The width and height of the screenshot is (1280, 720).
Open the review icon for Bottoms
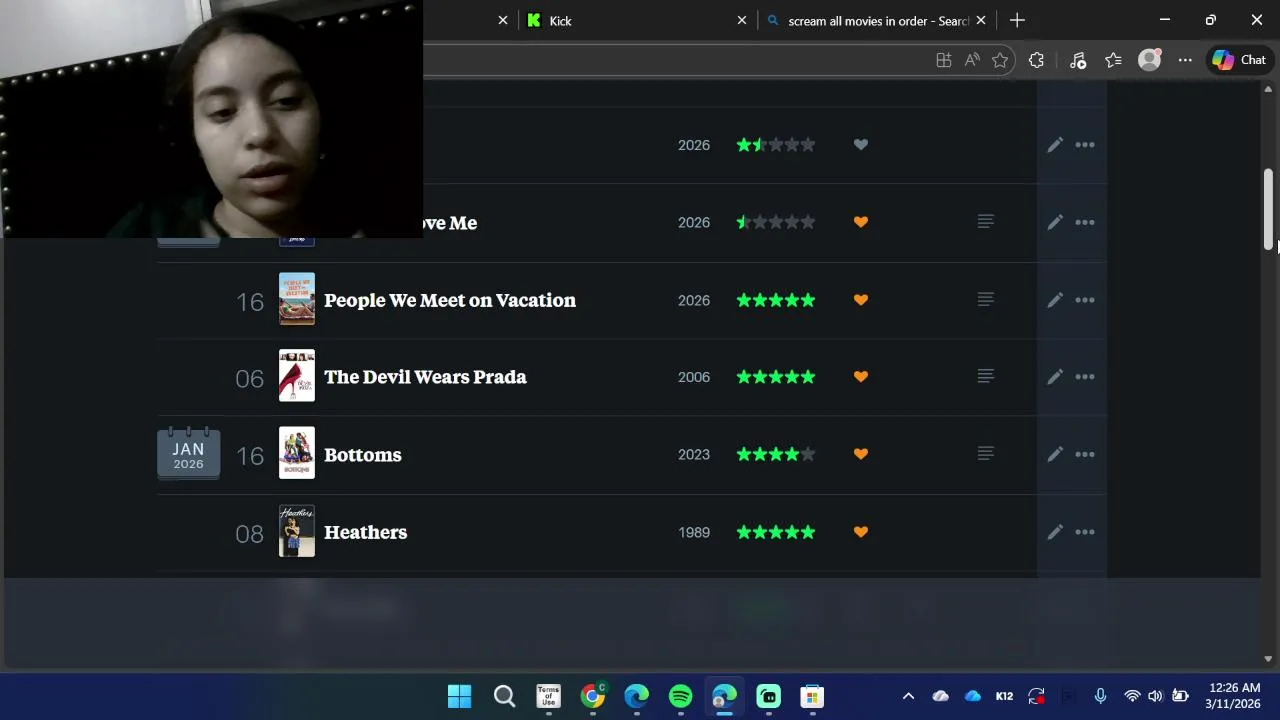985,454
